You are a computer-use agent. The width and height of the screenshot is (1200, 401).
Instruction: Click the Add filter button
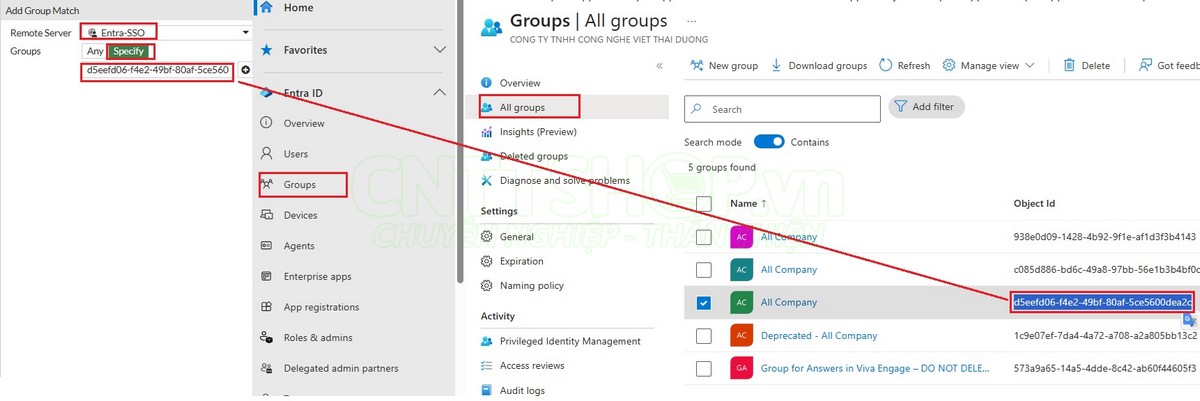(x=927, y=107)
